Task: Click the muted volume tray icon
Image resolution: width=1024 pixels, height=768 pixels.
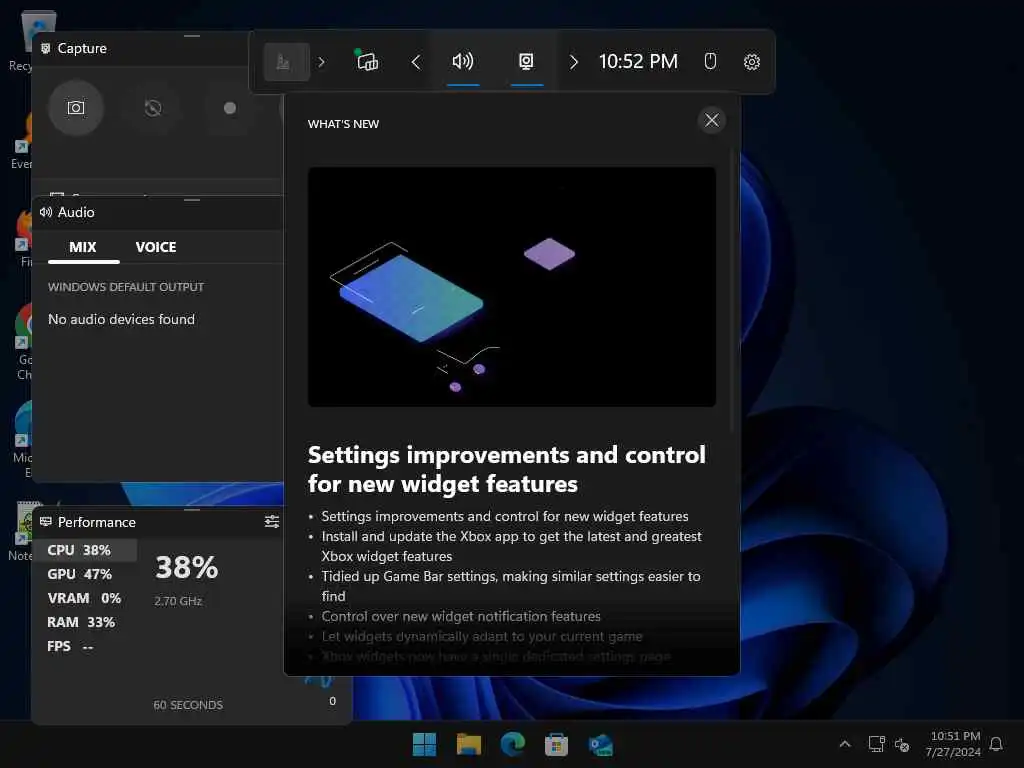Action: click(x=902, y=744)
